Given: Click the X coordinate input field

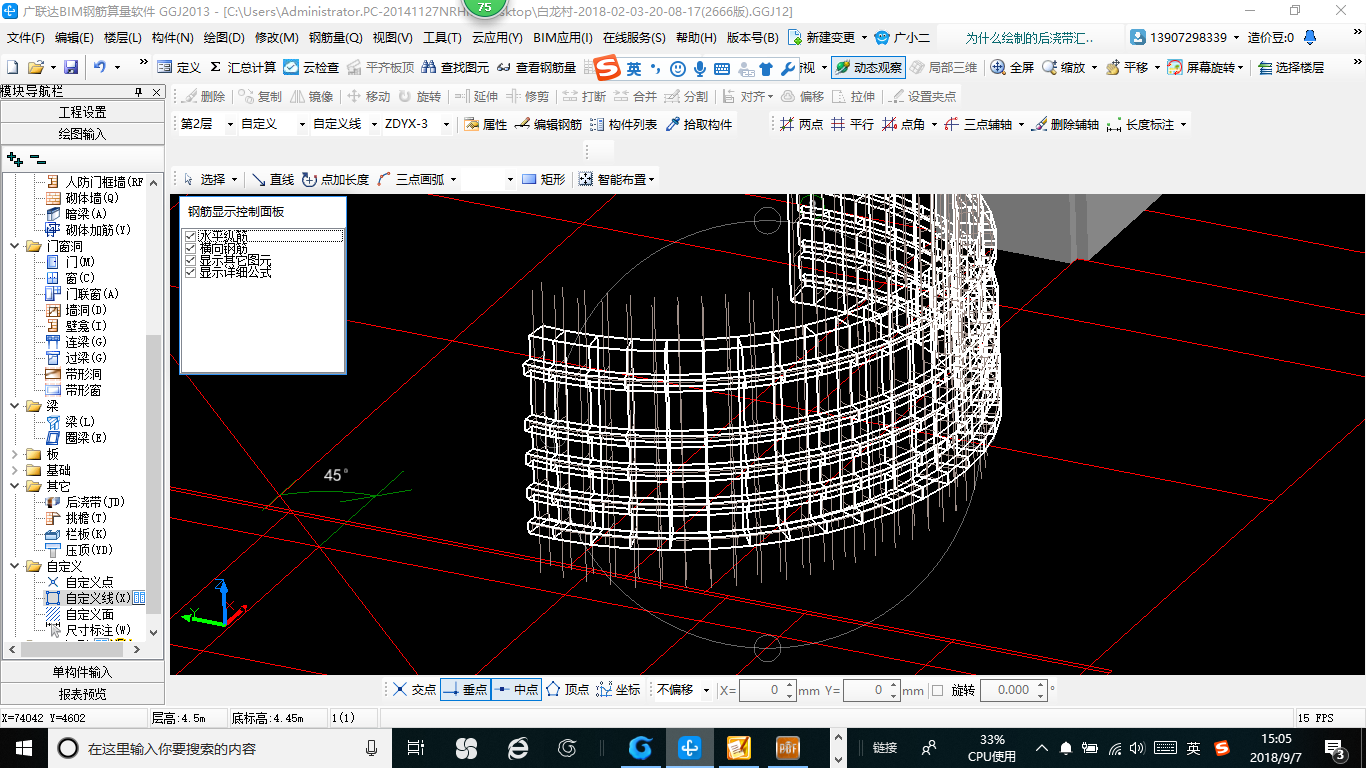Looking at the screenshot, I should click(x=768, y=690).
